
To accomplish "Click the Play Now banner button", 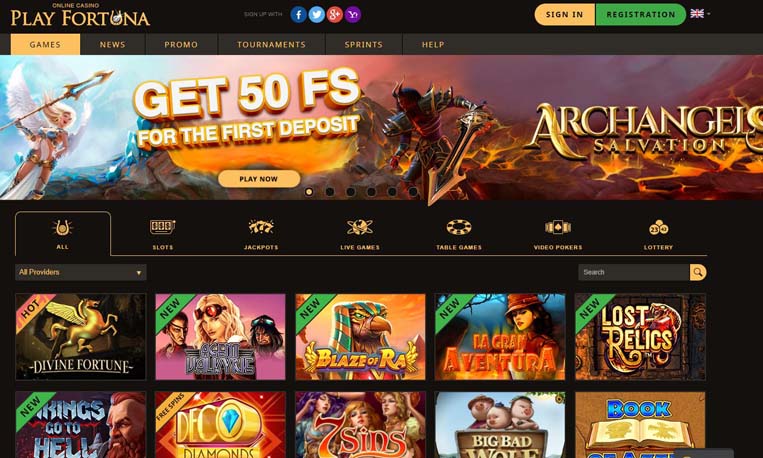I will 259,179.
